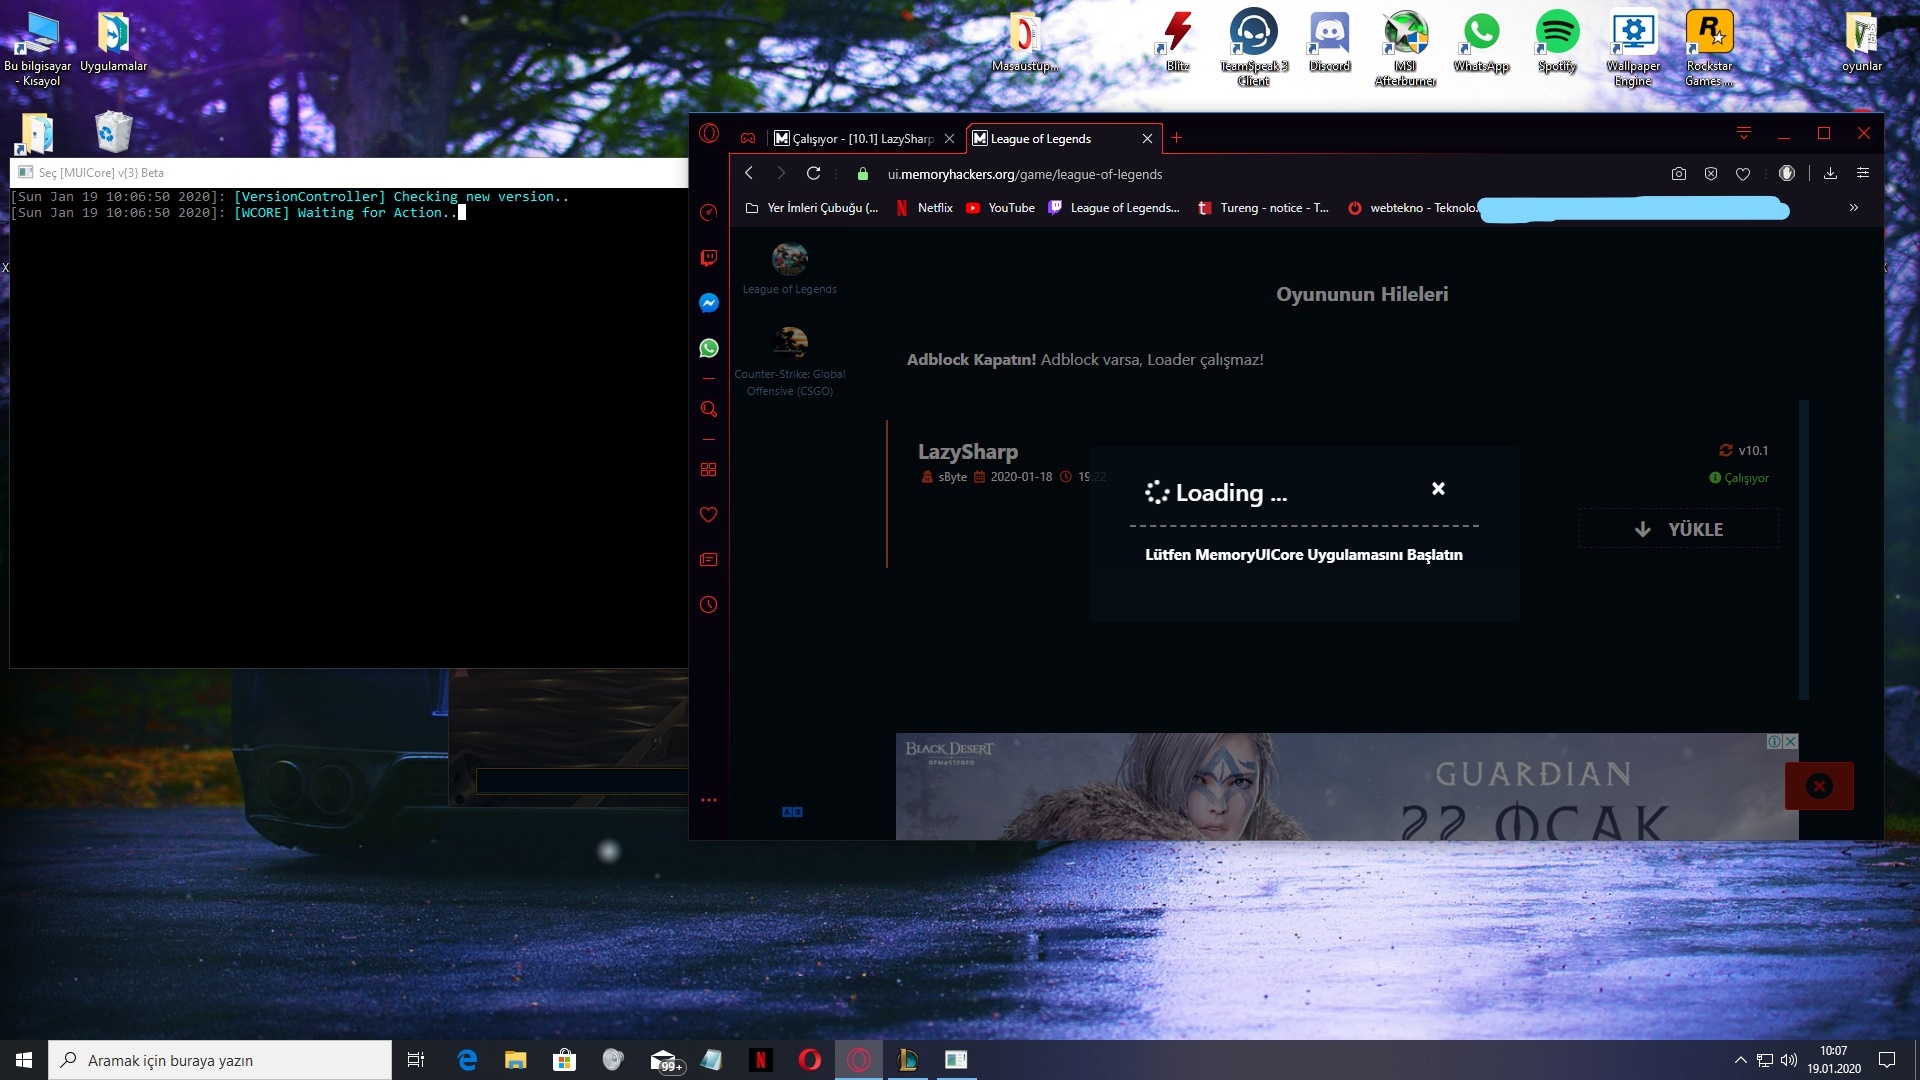
Task: Open Easy Setup menu icon
Action: pyautogui.click(x=1863, y=173)
